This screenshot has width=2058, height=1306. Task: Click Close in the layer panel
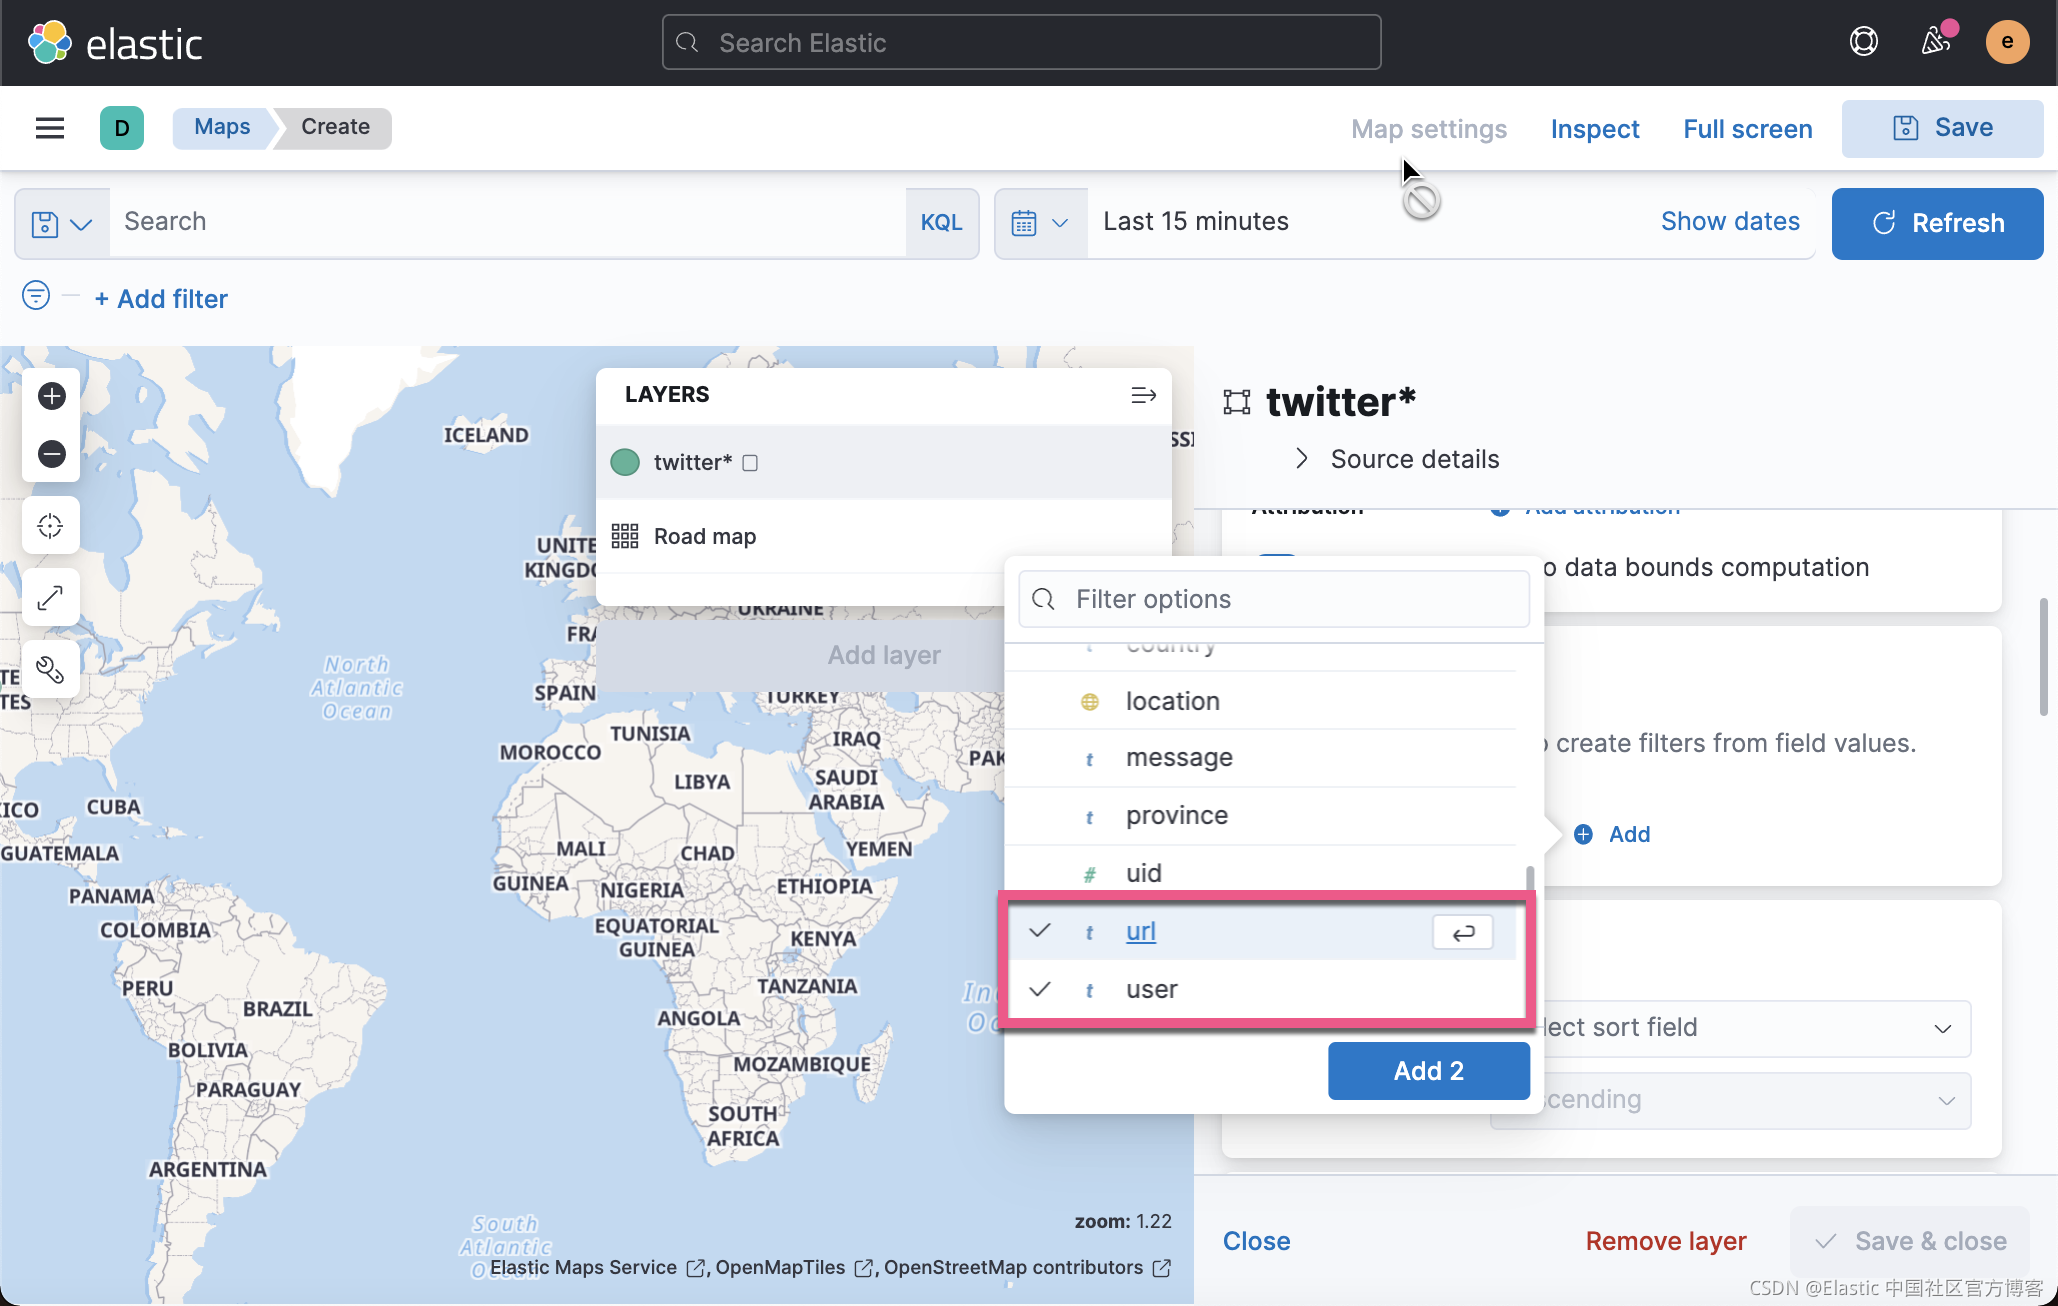click(1256, 1241)
